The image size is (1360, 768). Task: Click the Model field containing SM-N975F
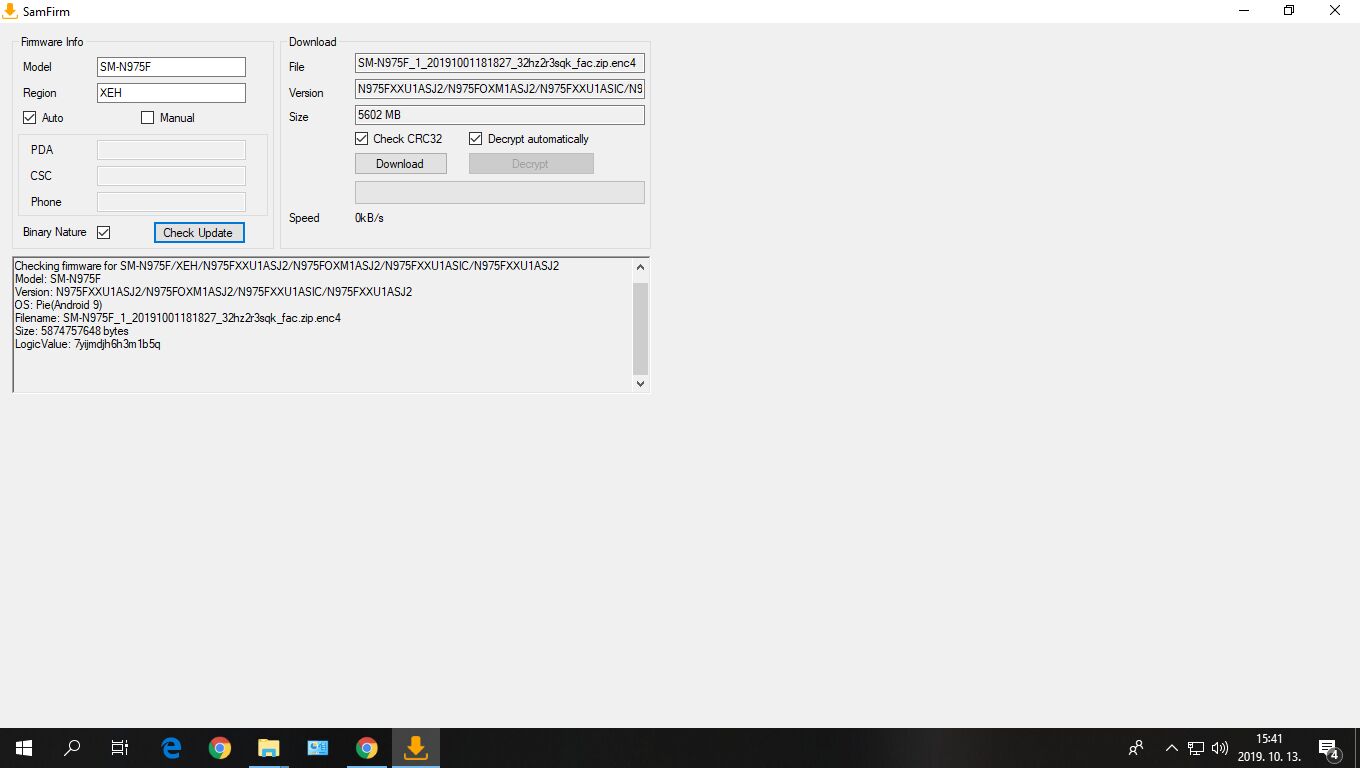pyautogui.click(x=171, y=67)
